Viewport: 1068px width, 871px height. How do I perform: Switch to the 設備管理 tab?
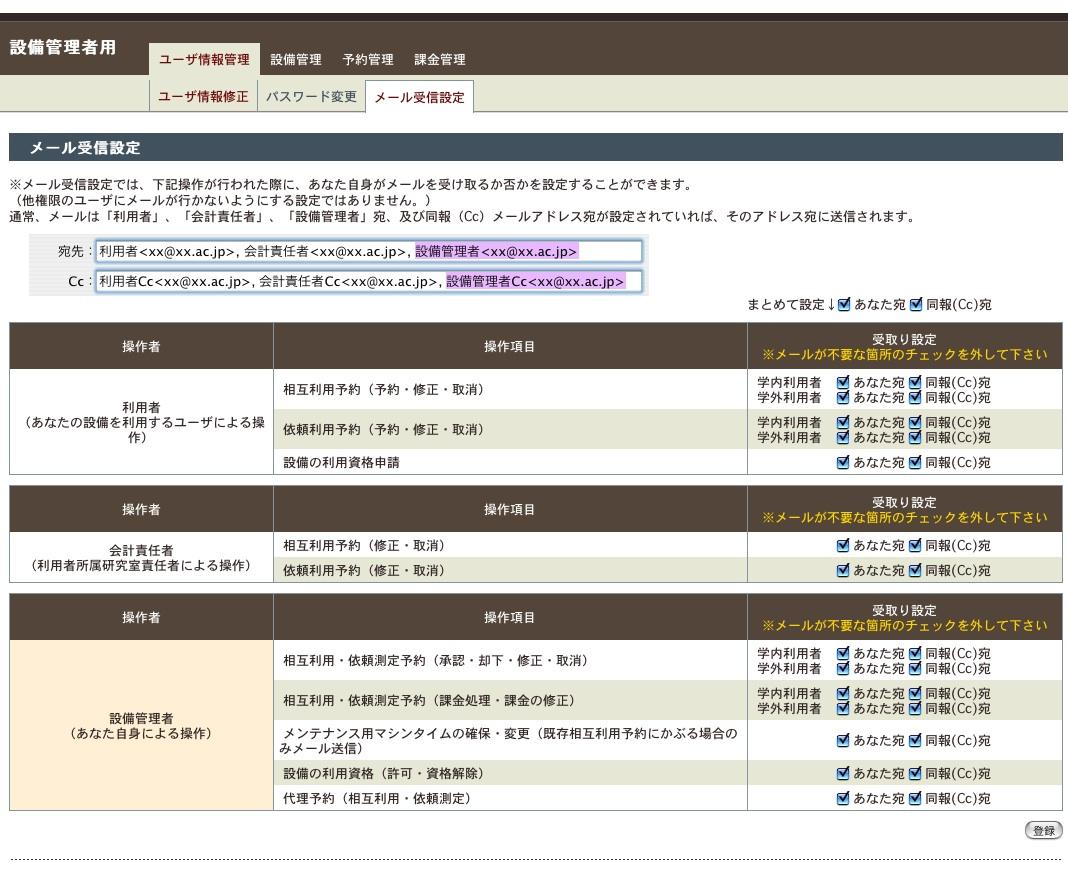296,60
